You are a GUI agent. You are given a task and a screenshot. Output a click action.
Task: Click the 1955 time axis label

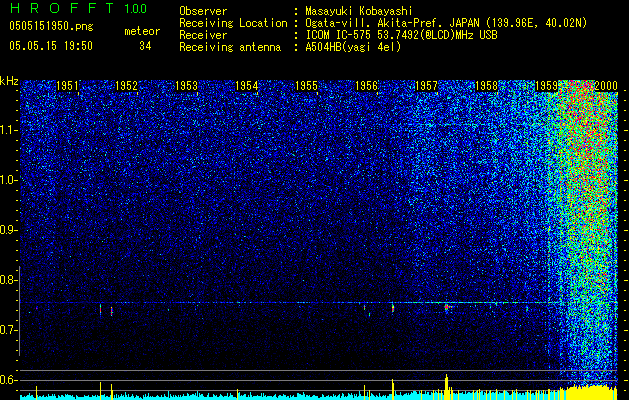pyautogui.click(x=306, y=86)
